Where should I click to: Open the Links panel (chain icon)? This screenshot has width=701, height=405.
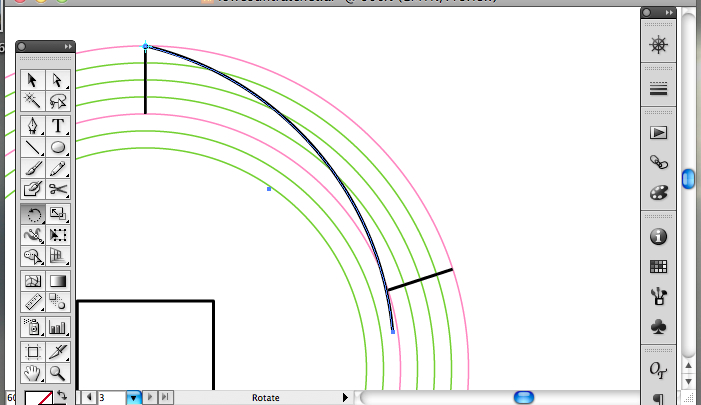click(x=659, y=162)
